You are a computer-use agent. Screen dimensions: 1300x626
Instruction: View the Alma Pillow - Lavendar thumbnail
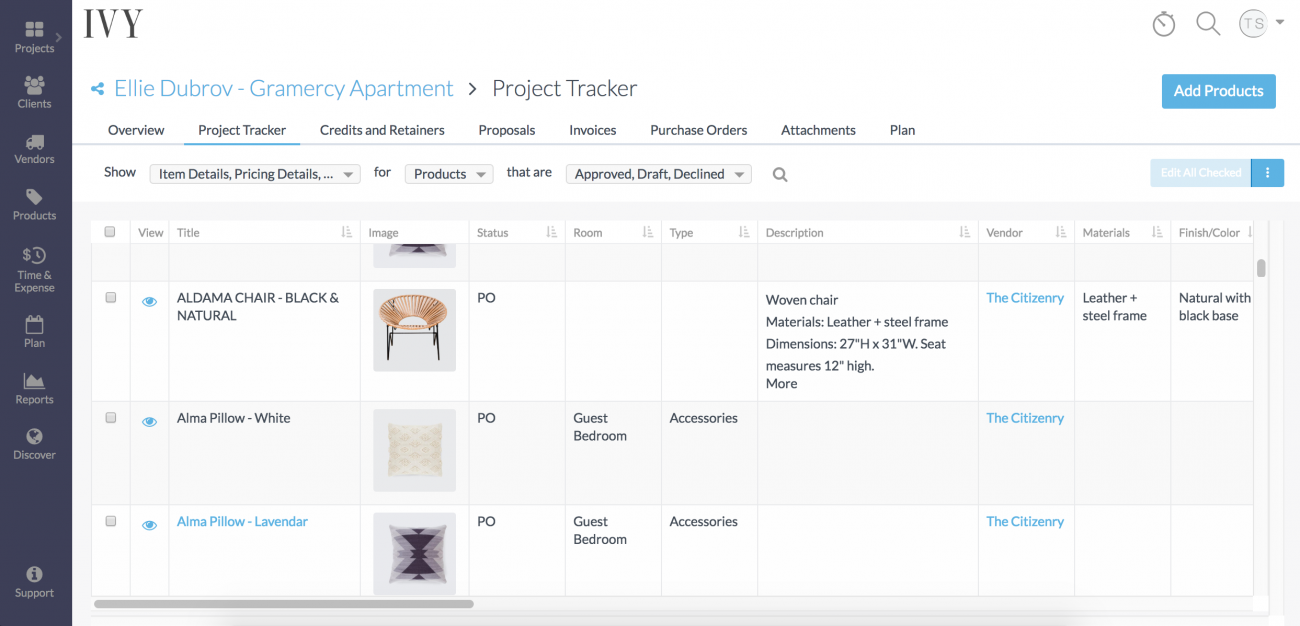(x=414, y=553)
